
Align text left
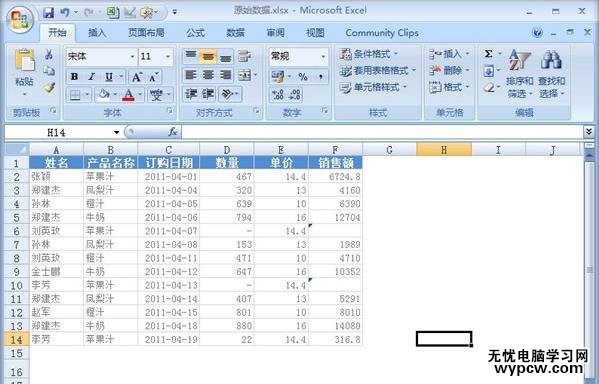coord(190,75)
